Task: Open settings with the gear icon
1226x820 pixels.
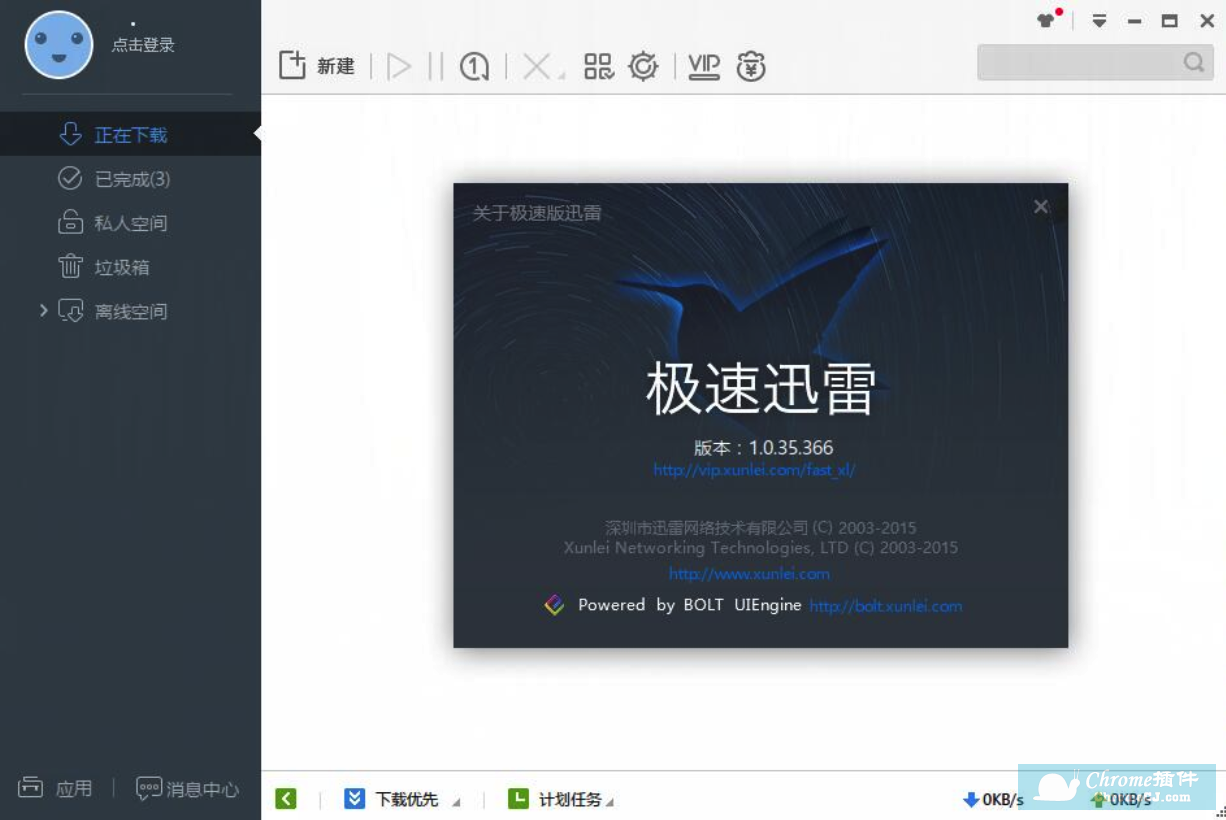Action: point(643,67)
